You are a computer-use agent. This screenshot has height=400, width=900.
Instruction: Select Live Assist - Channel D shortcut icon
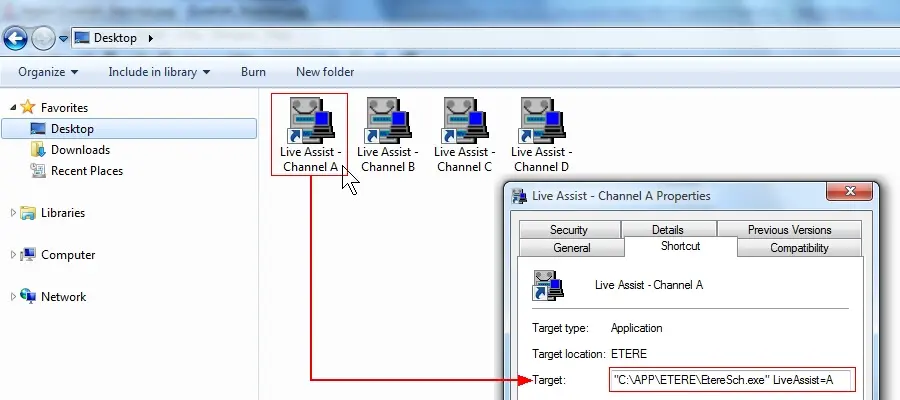pyautogui.click(x=541, y=122)
